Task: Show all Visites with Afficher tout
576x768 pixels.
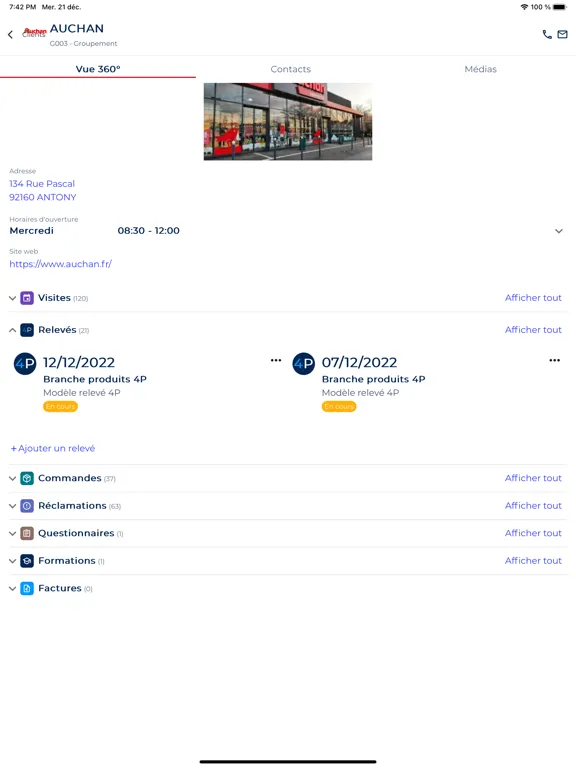Action: [533, 298]
